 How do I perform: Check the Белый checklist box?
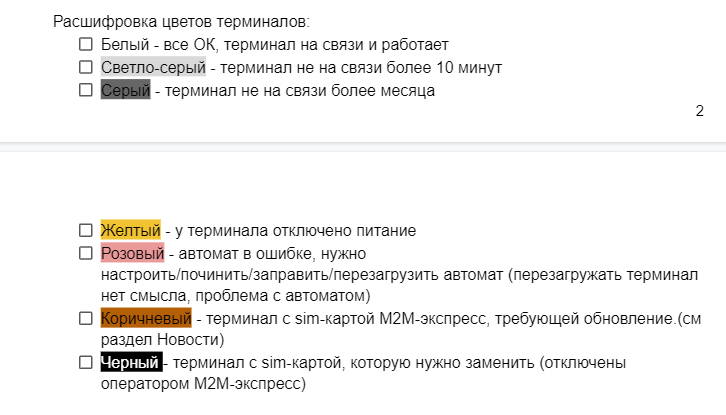point(85,45)
